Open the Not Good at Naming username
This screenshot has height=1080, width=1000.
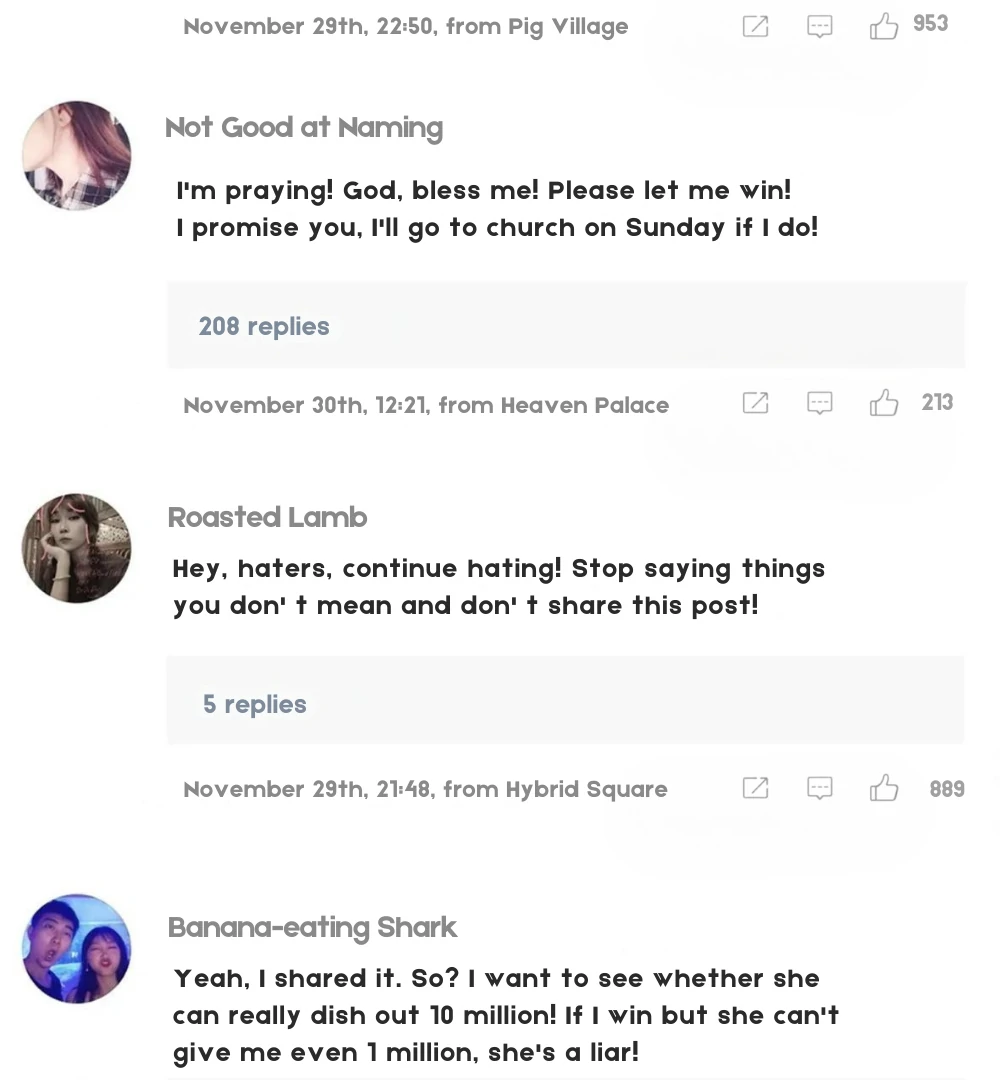[304, 128]
